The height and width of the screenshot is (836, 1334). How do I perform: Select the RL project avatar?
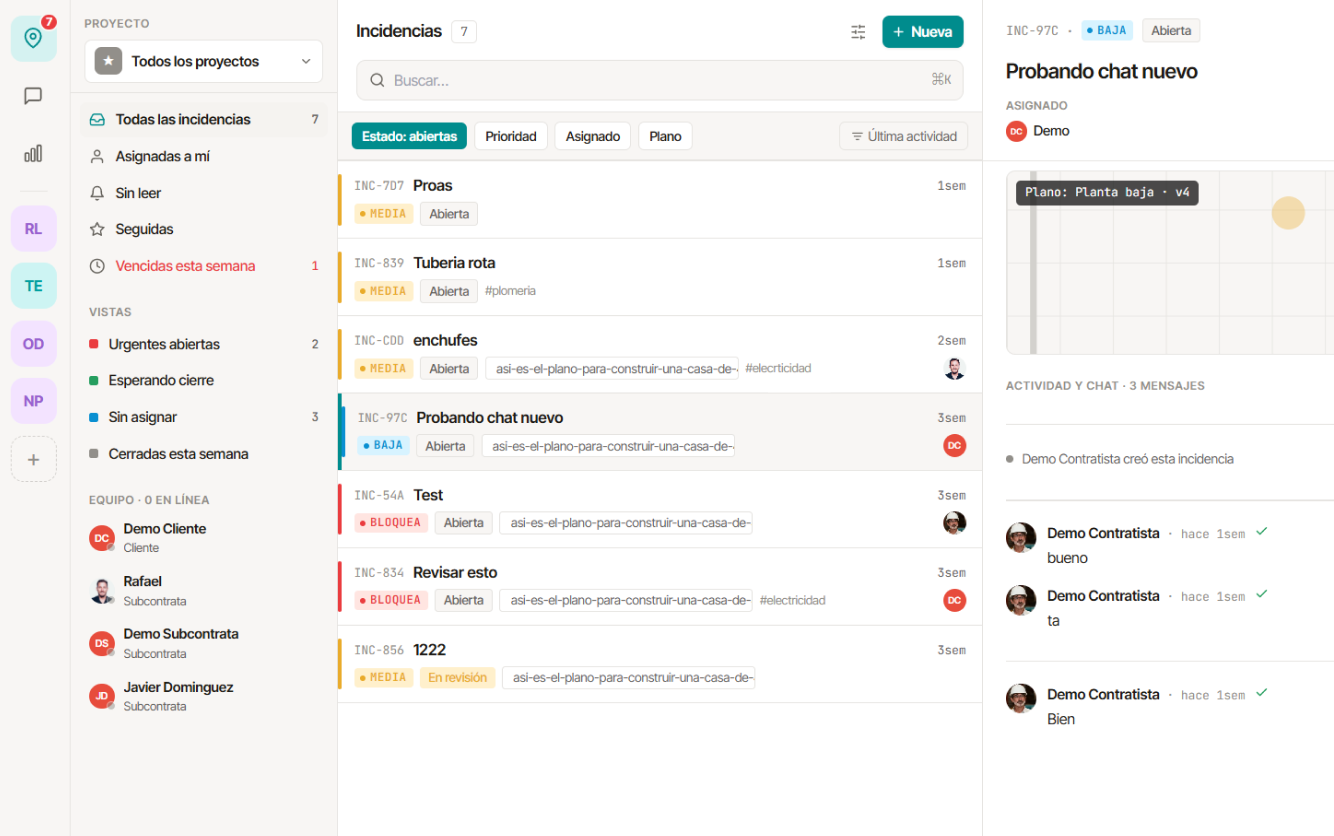pos(34,229)
